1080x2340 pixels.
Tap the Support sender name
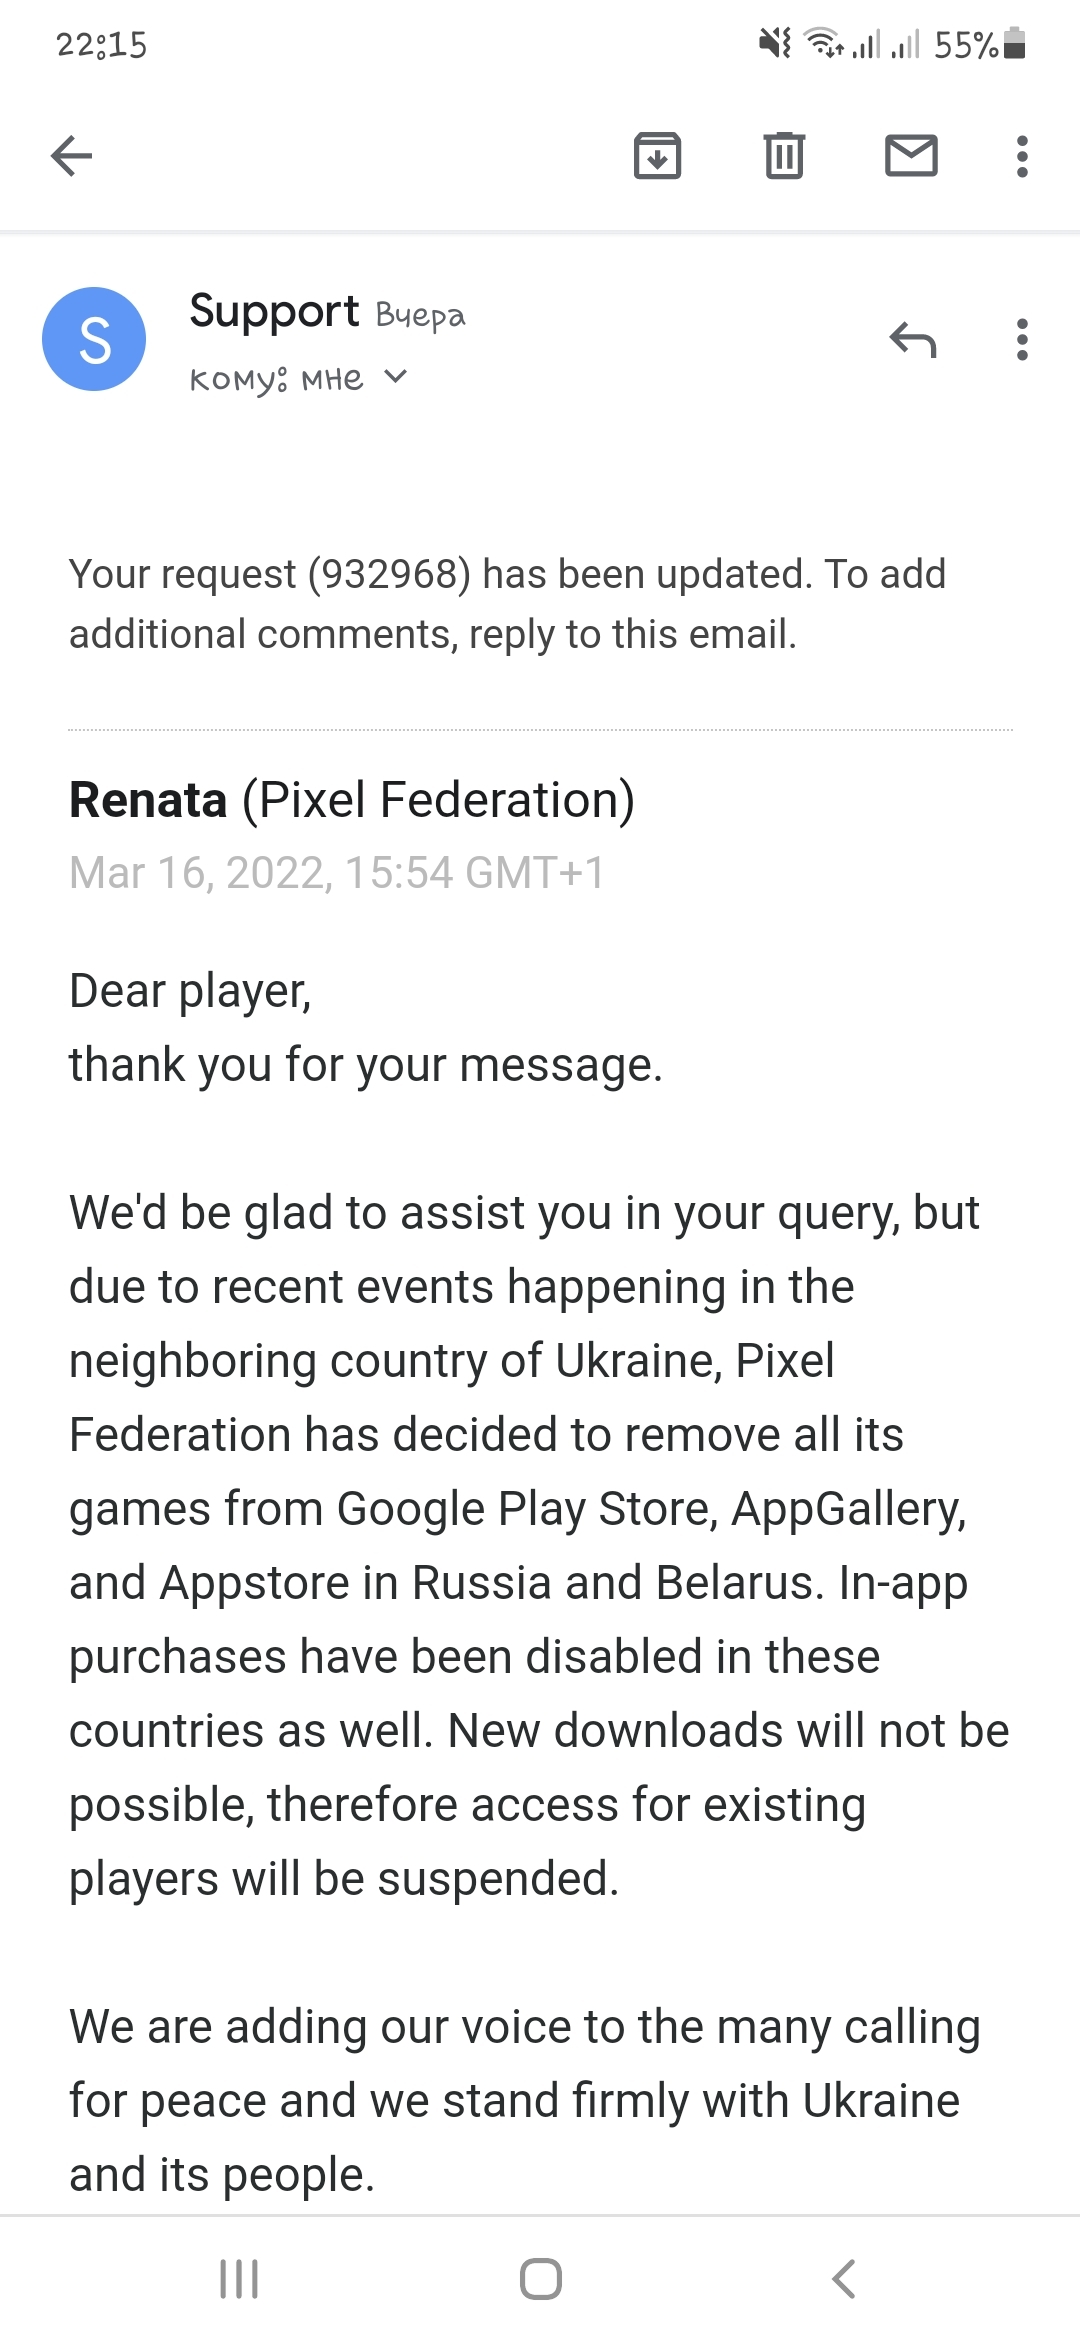pyautogui.click(x=274, y=311)
